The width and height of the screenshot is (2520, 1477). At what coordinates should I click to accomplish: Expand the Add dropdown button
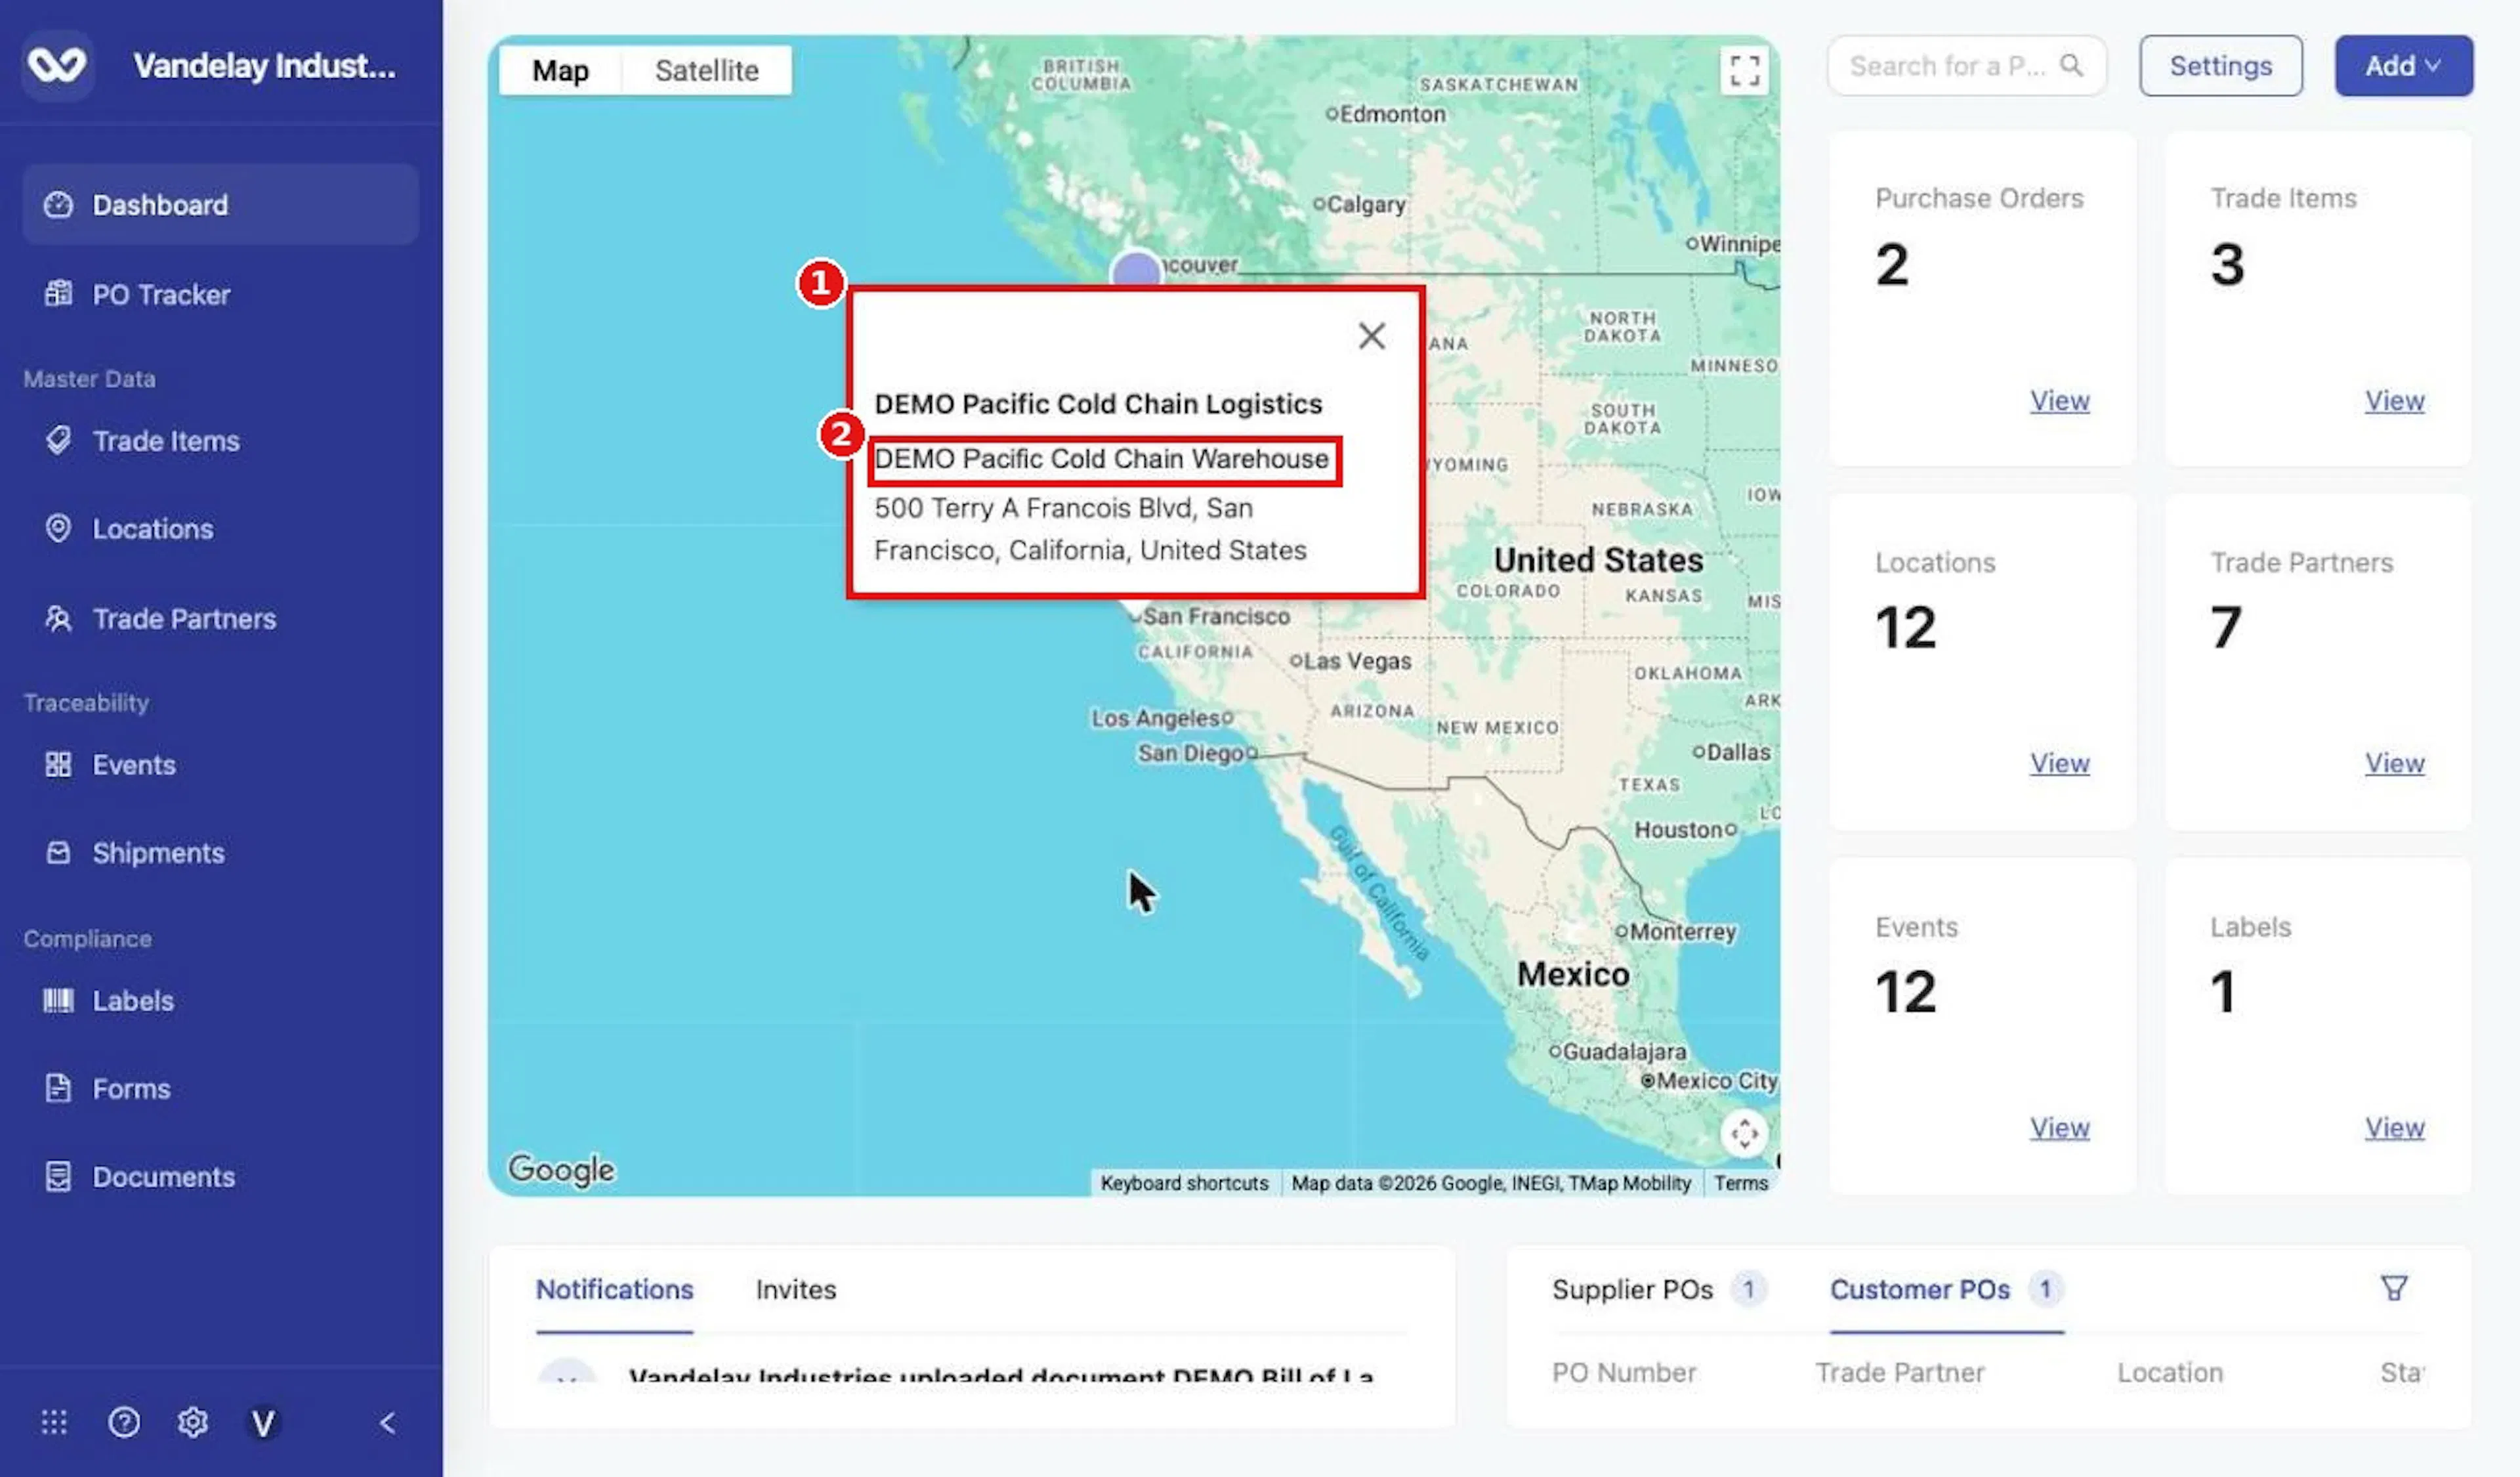[x=2403, y=66]
